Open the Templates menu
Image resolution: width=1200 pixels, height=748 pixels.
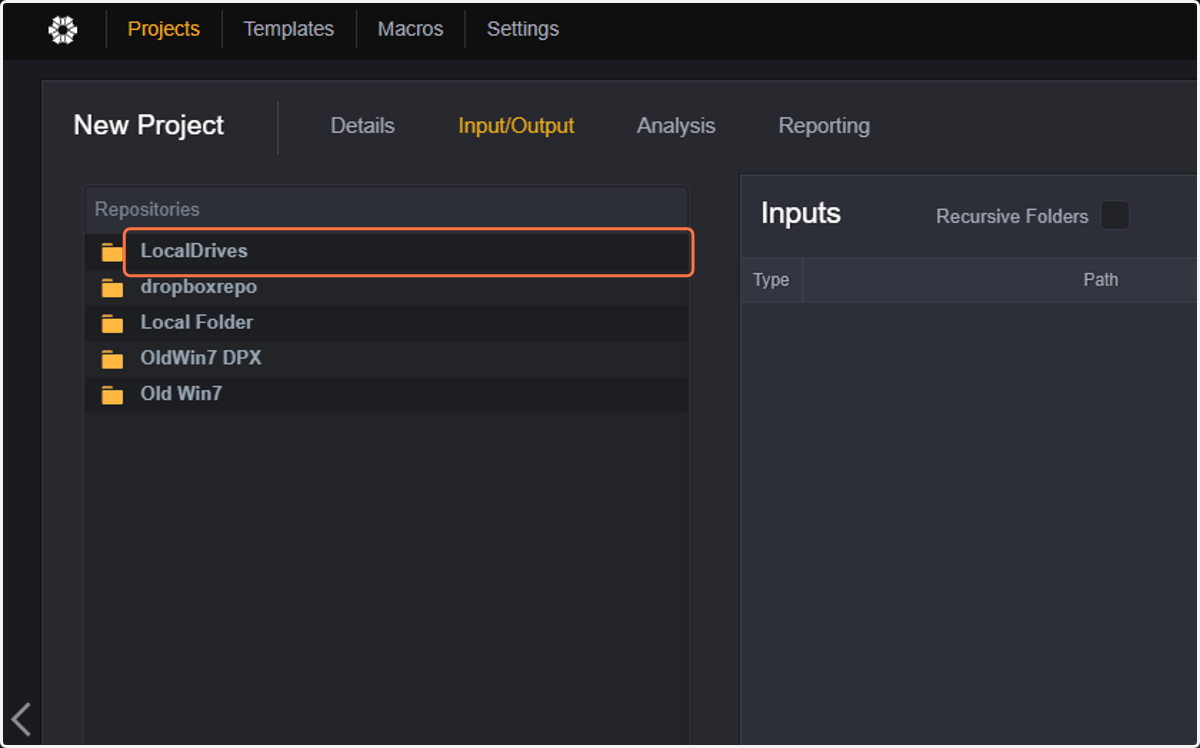[x=289, y=29]
